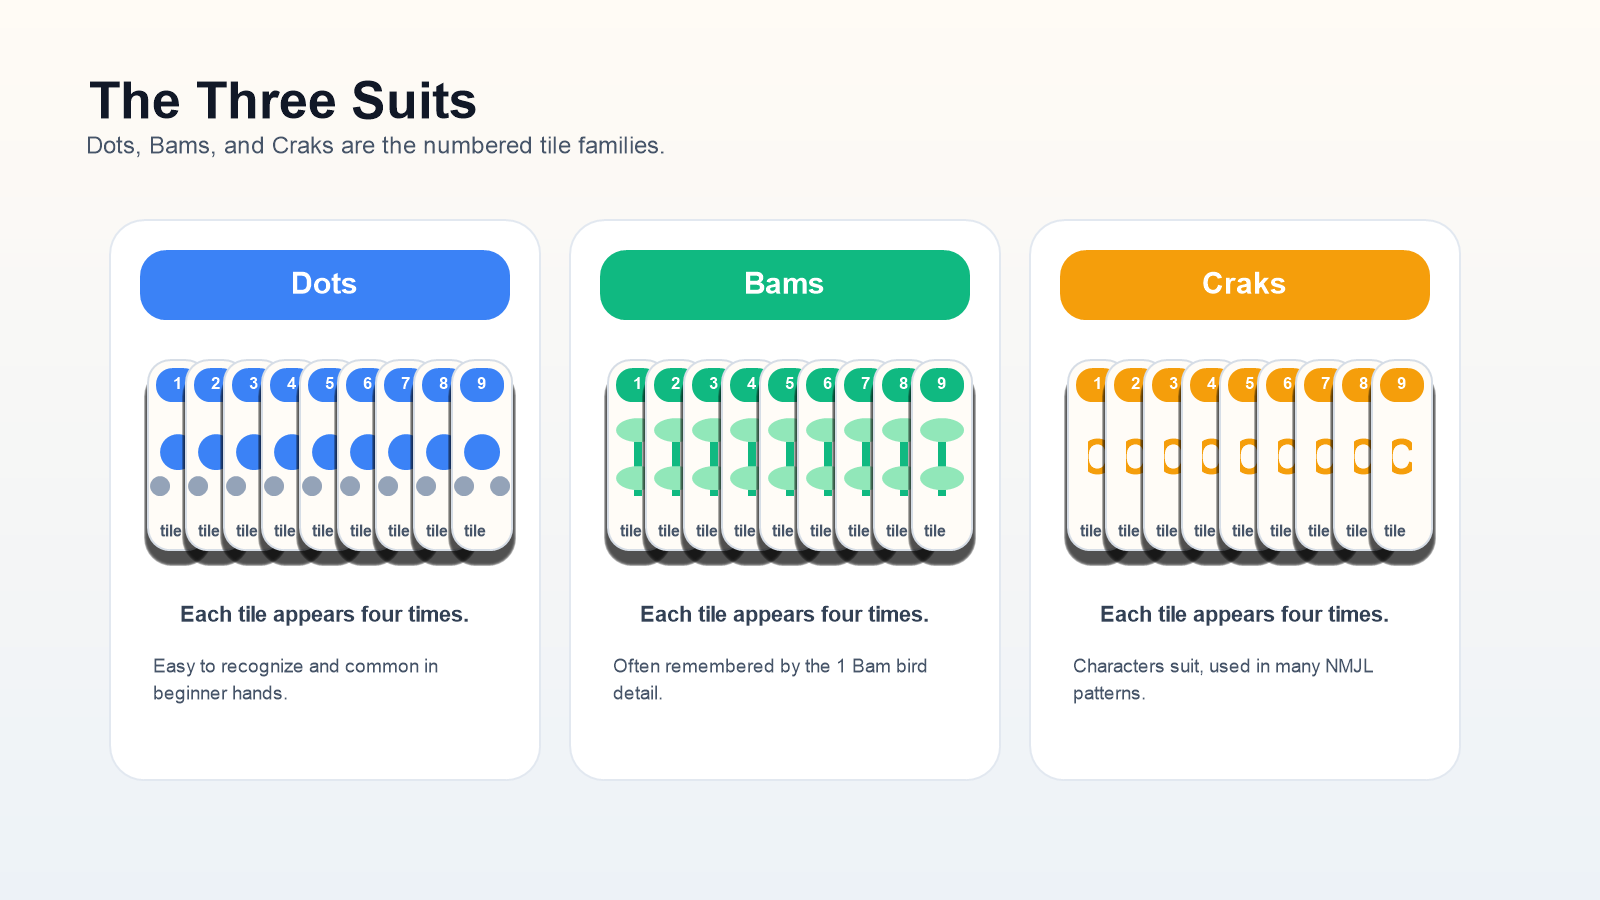Click the number 5 badge on Bams tile

click(782, 384)
